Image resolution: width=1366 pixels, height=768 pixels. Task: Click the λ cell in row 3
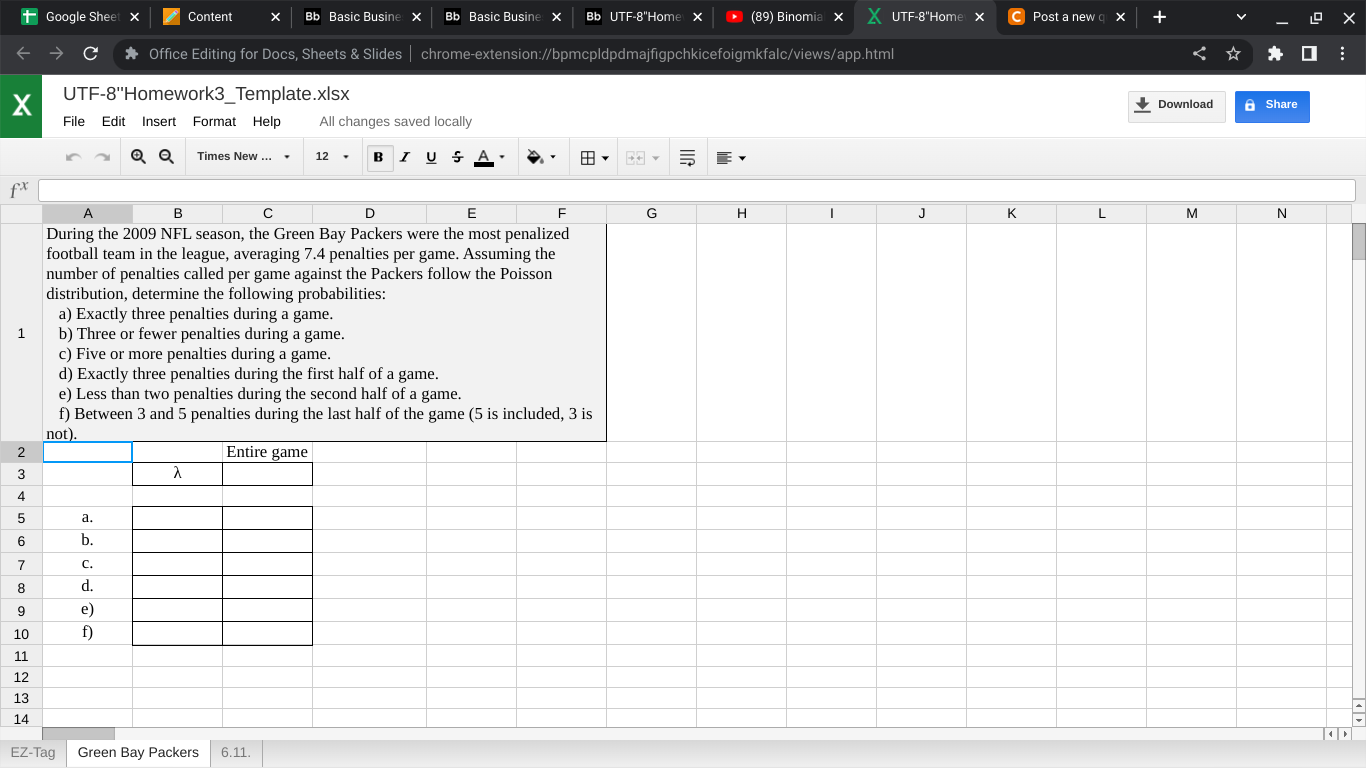[x=177, y=474]
